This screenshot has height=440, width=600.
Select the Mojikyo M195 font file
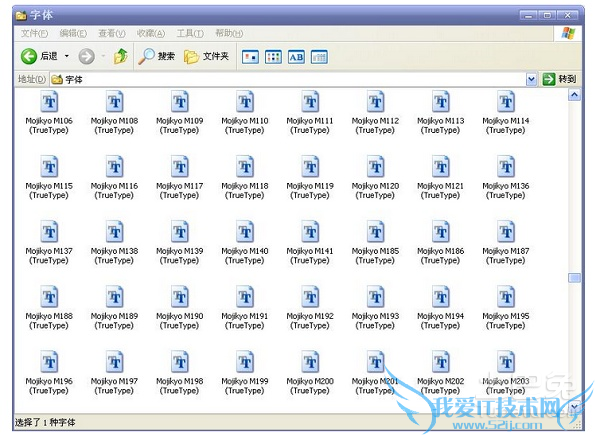(x=506, y=308)
